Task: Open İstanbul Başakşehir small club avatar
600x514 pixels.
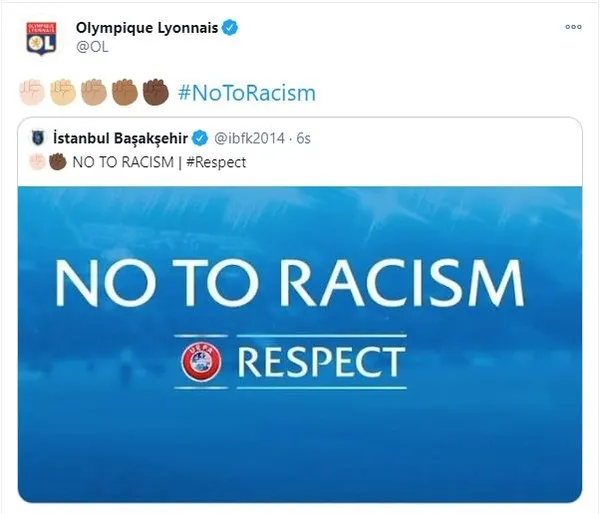Action: (38, 138)
